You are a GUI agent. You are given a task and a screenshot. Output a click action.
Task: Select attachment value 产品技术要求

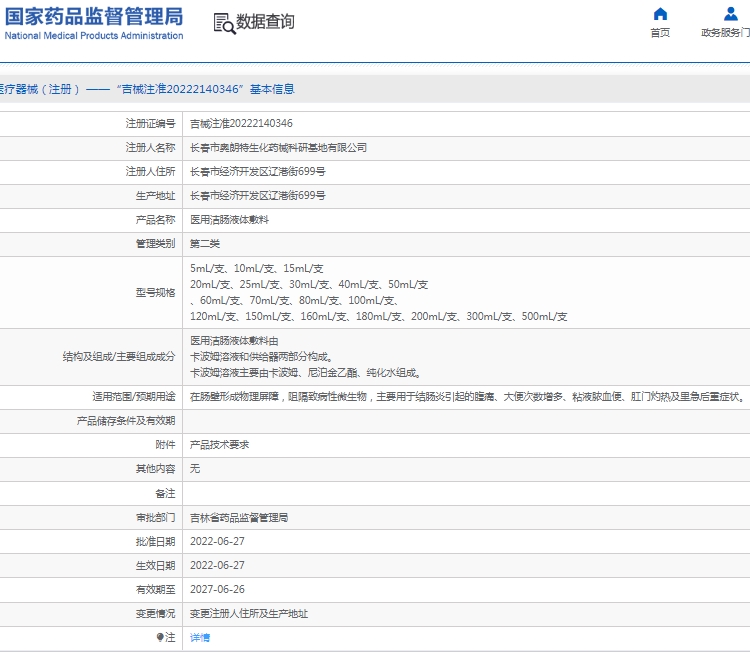click(220, 445)
